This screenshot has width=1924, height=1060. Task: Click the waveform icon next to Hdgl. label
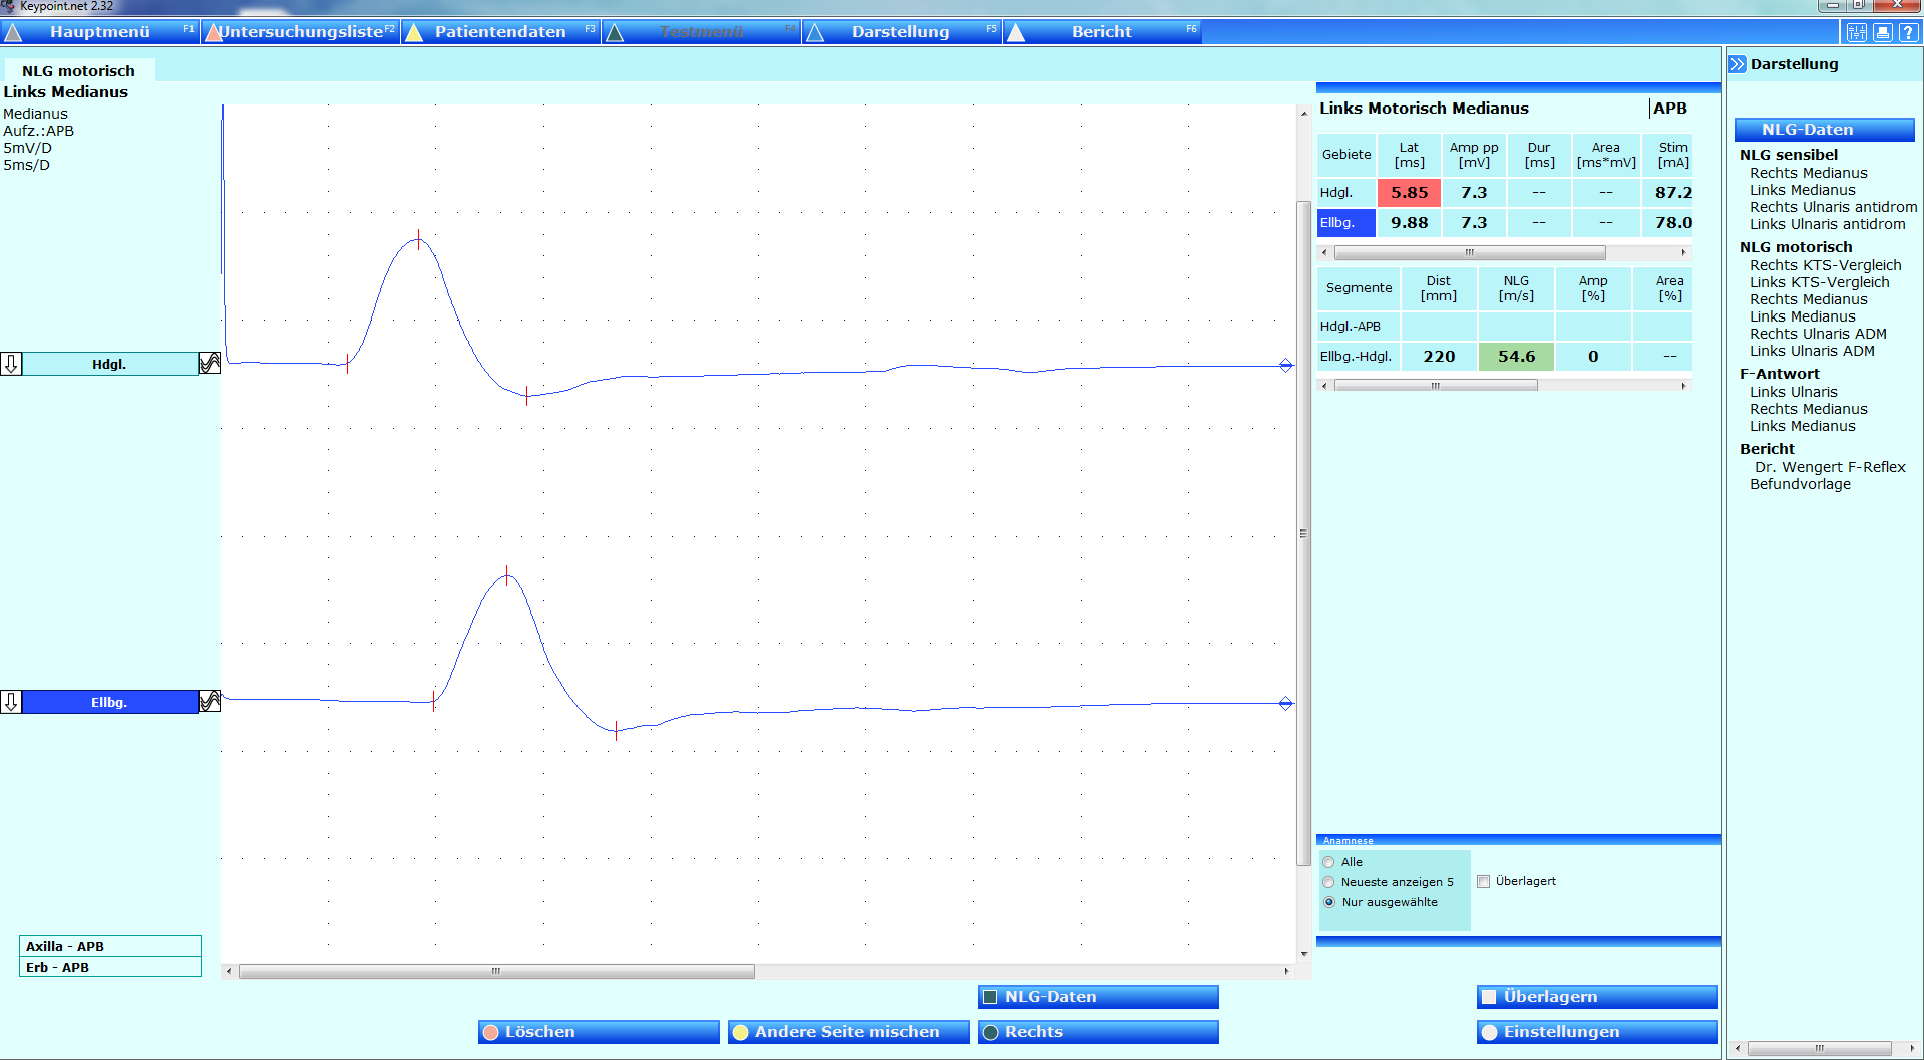210,364
